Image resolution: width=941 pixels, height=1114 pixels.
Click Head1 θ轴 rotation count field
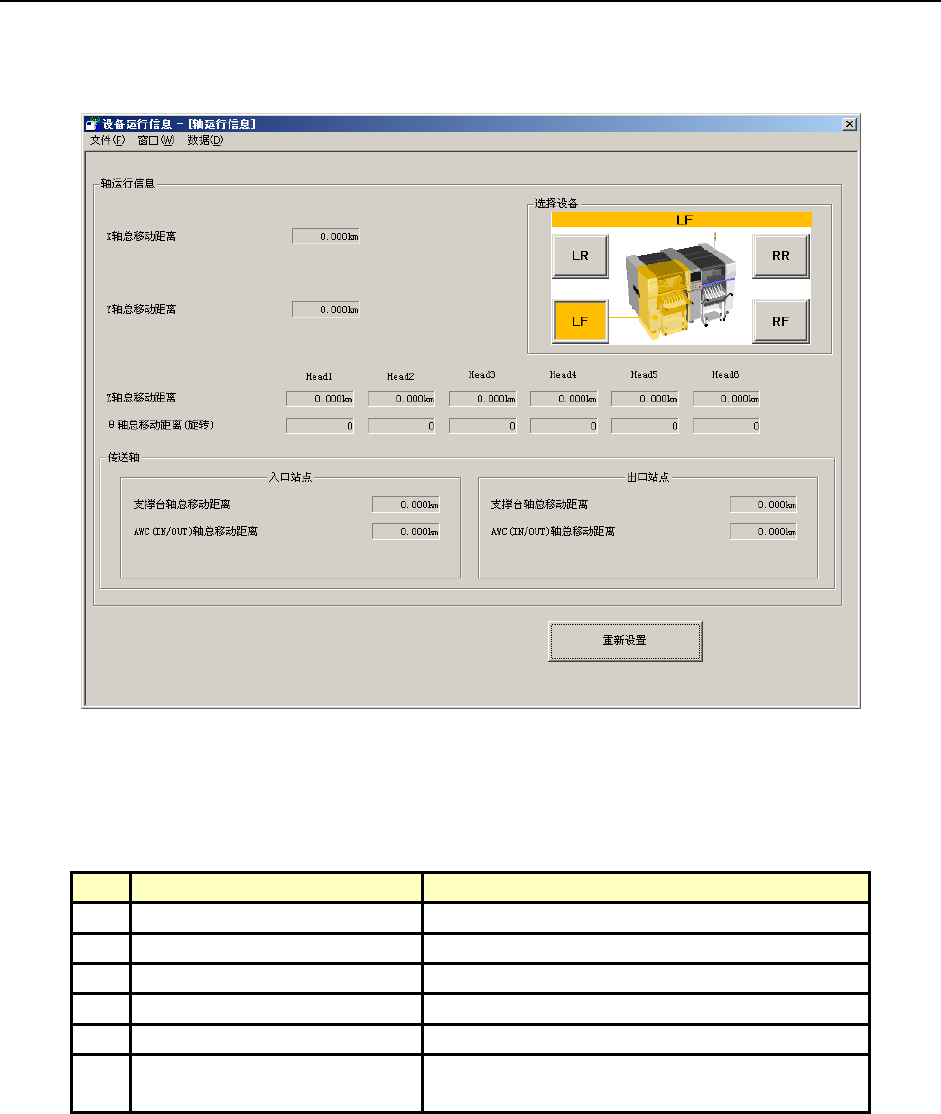pyautogui.click(x=320, y=426)
